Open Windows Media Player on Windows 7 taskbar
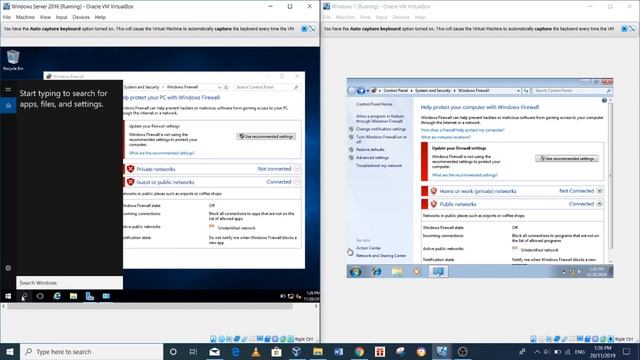 click(417, 271)
